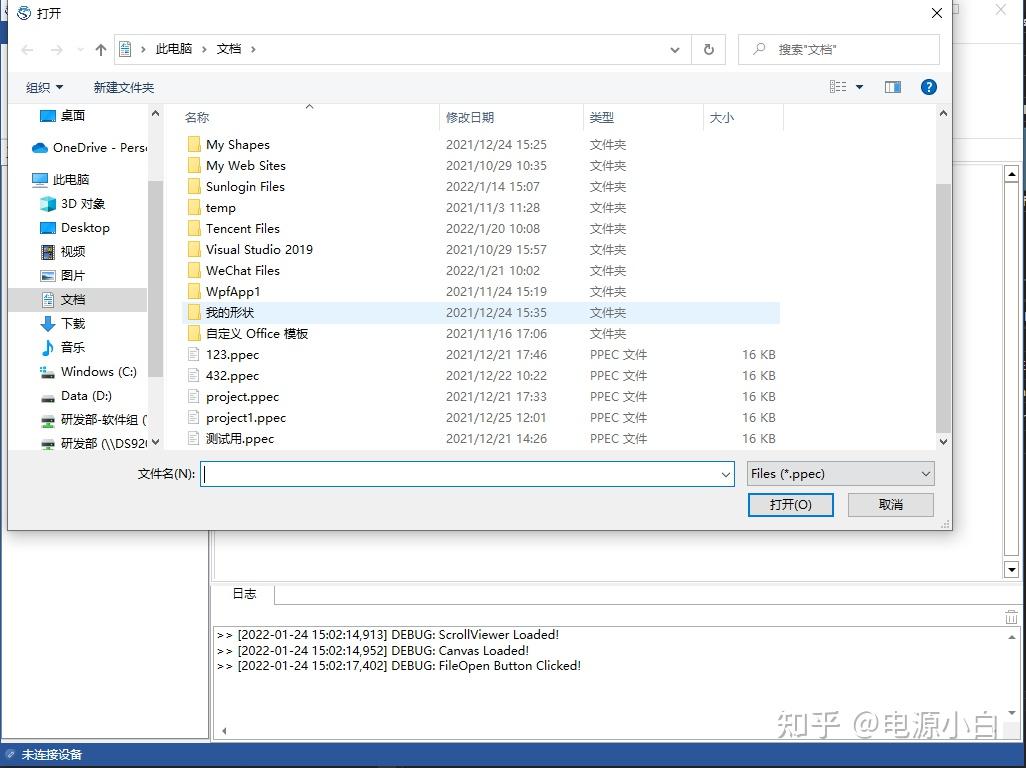This screenshot has height=768, width=1026.
Task: Click the 取消 button
Action: point(889,505)
